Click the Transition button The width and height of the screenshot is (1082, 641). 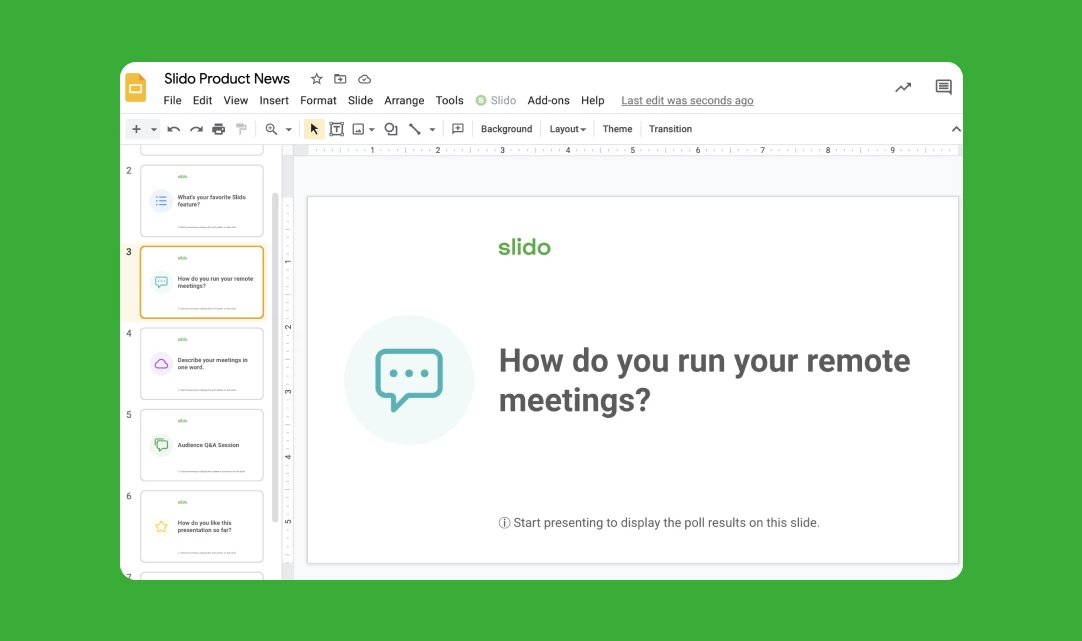pyautogui.click(x=670, y=129)
